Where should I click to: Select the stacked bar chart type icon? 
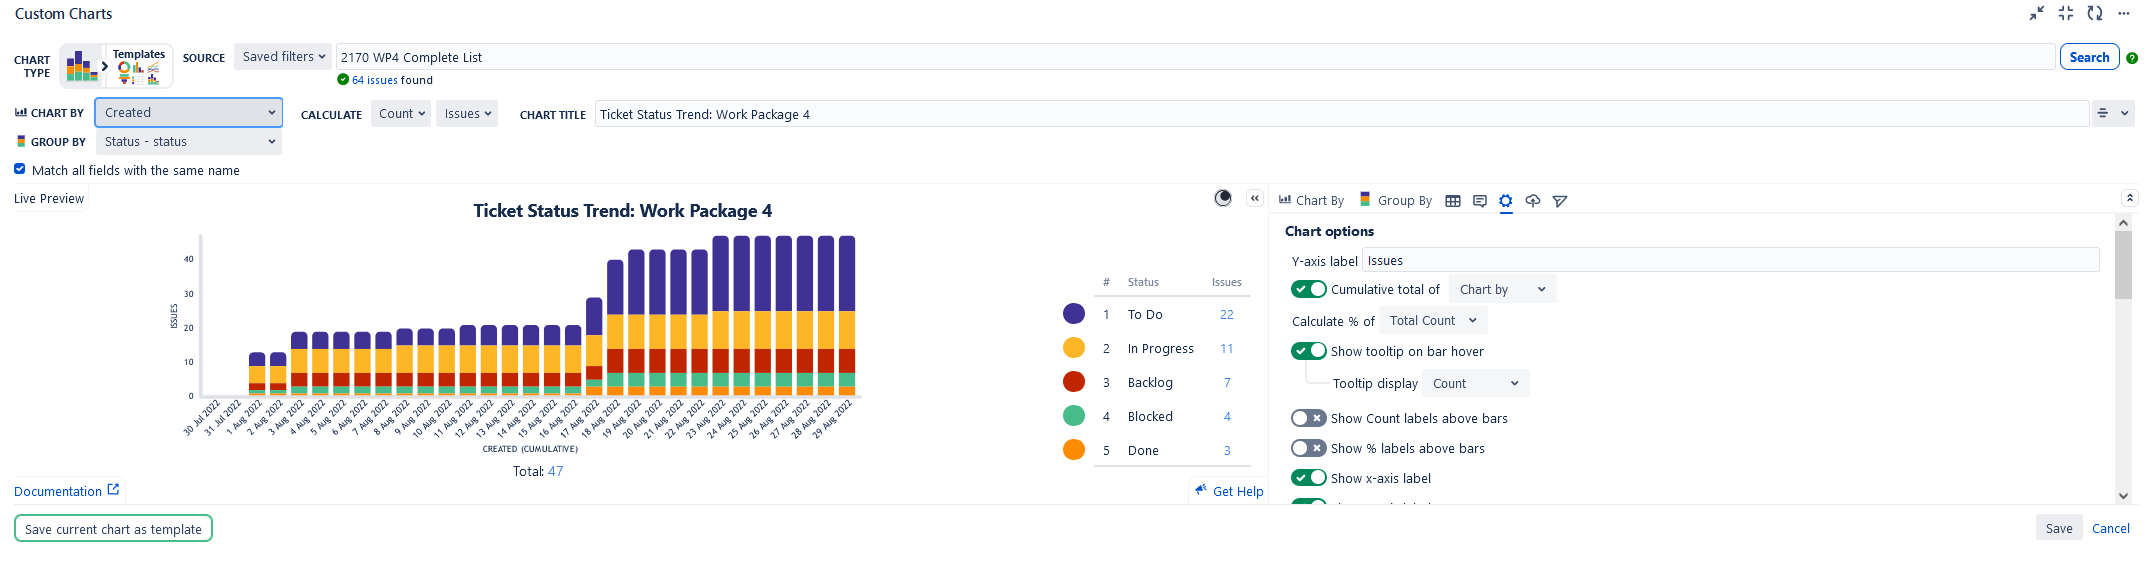(x=82, y=67)
